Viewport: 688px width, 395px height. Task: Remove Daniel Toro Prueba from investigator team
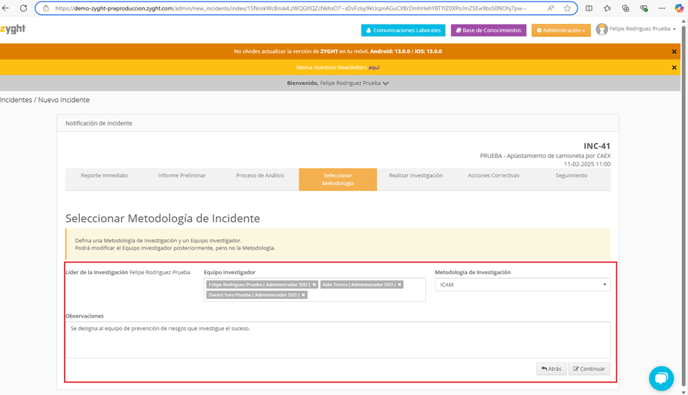[303, 295]
